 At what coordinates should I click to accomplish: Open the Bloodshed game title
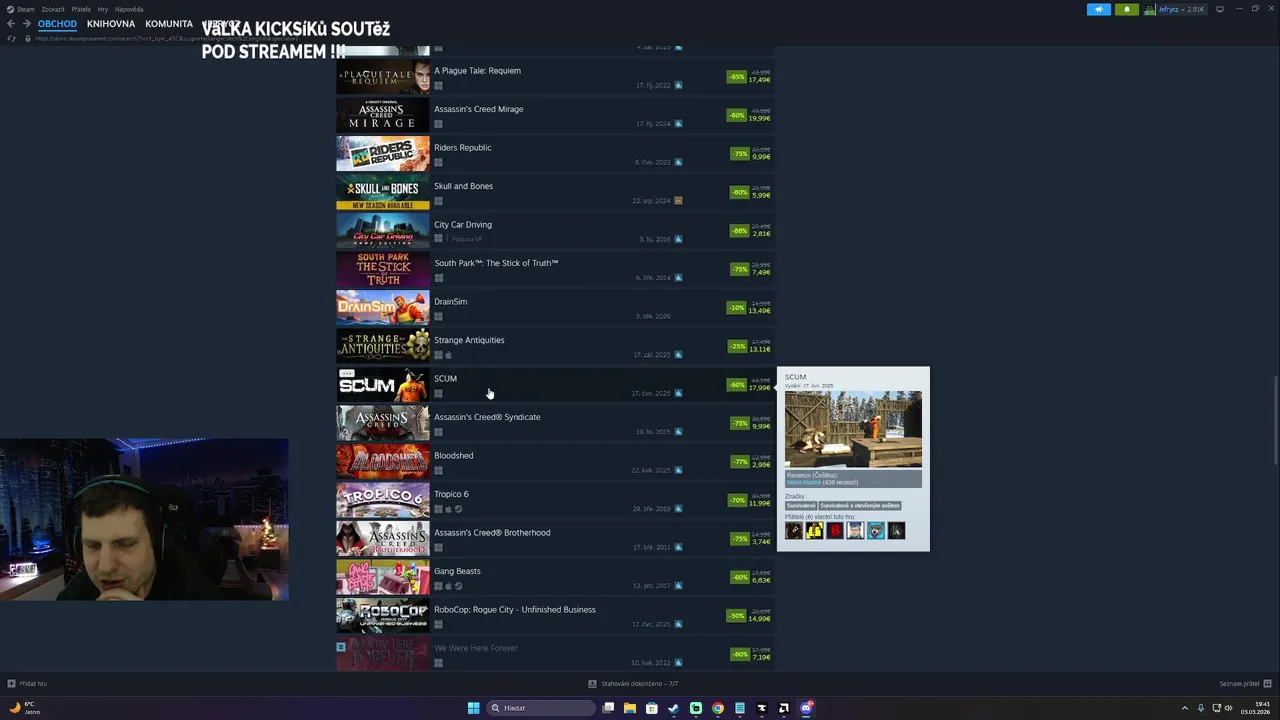click(x=454, y=455)
